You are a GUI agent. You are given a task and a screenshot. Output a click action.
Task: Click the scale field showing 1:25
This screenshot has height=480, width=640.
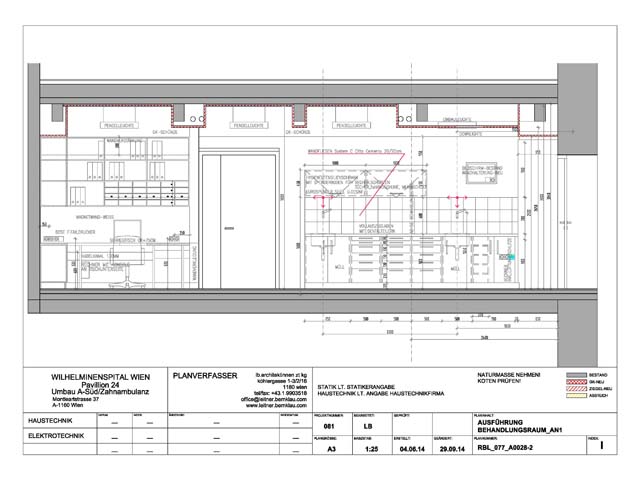(371, 449)
